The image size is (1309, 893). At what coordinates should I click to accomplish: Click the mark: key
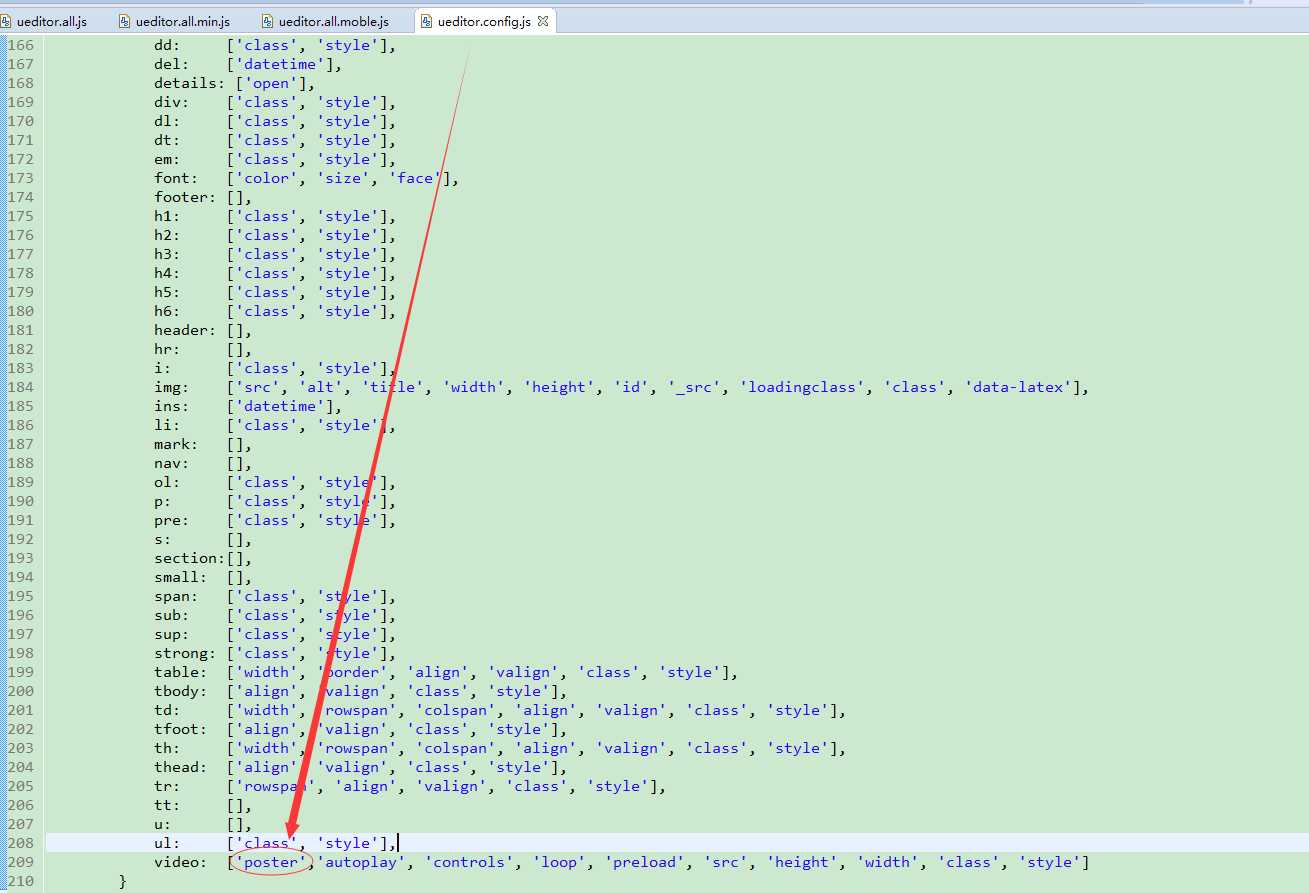(x=176, y=444)
